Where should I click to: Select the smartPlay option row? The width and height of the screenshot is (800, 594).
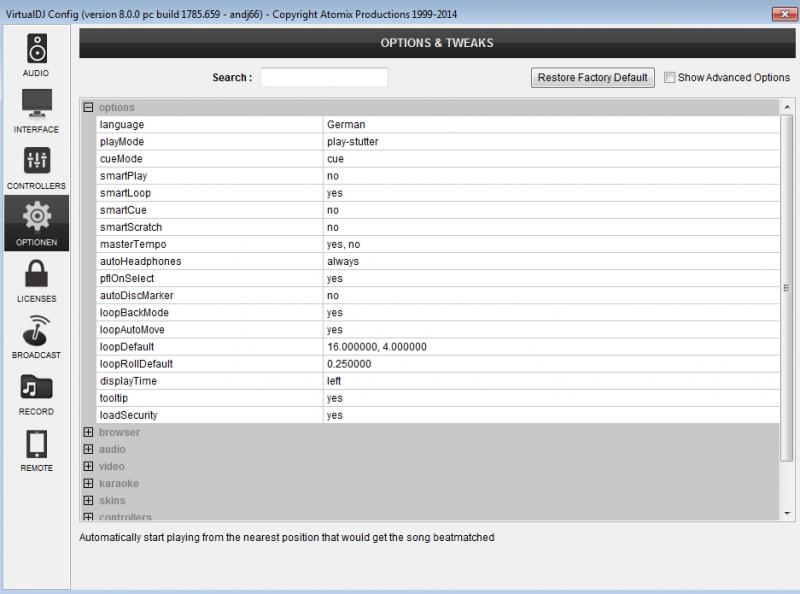click(x=438, y=176)
